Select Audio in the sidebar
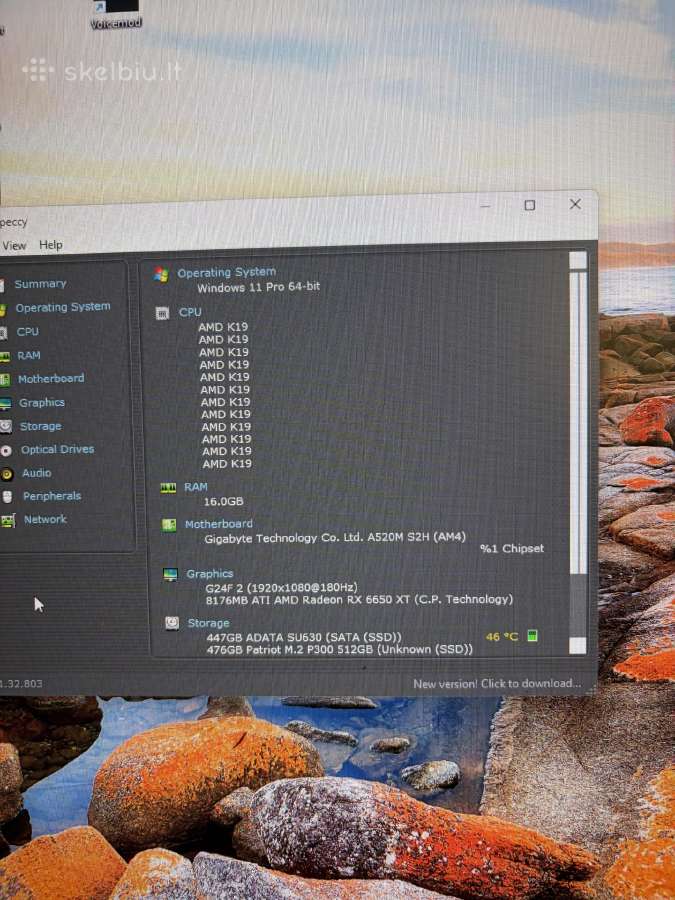 37,472
